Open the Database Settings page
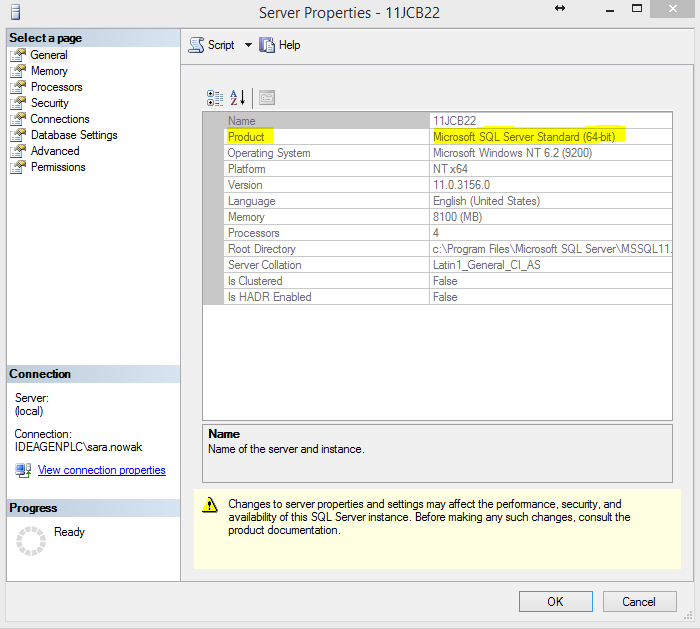 74,135
